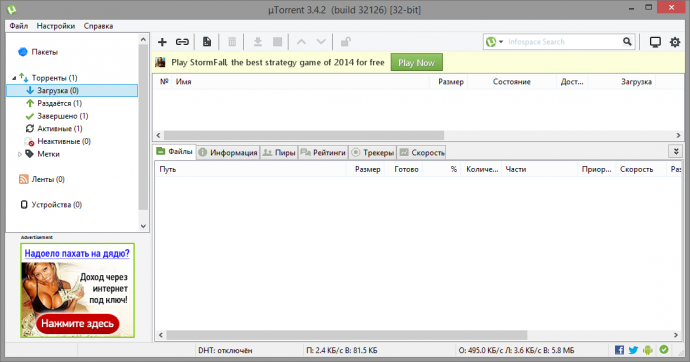Select Устройства (0) in sidebar

(56, 205)
